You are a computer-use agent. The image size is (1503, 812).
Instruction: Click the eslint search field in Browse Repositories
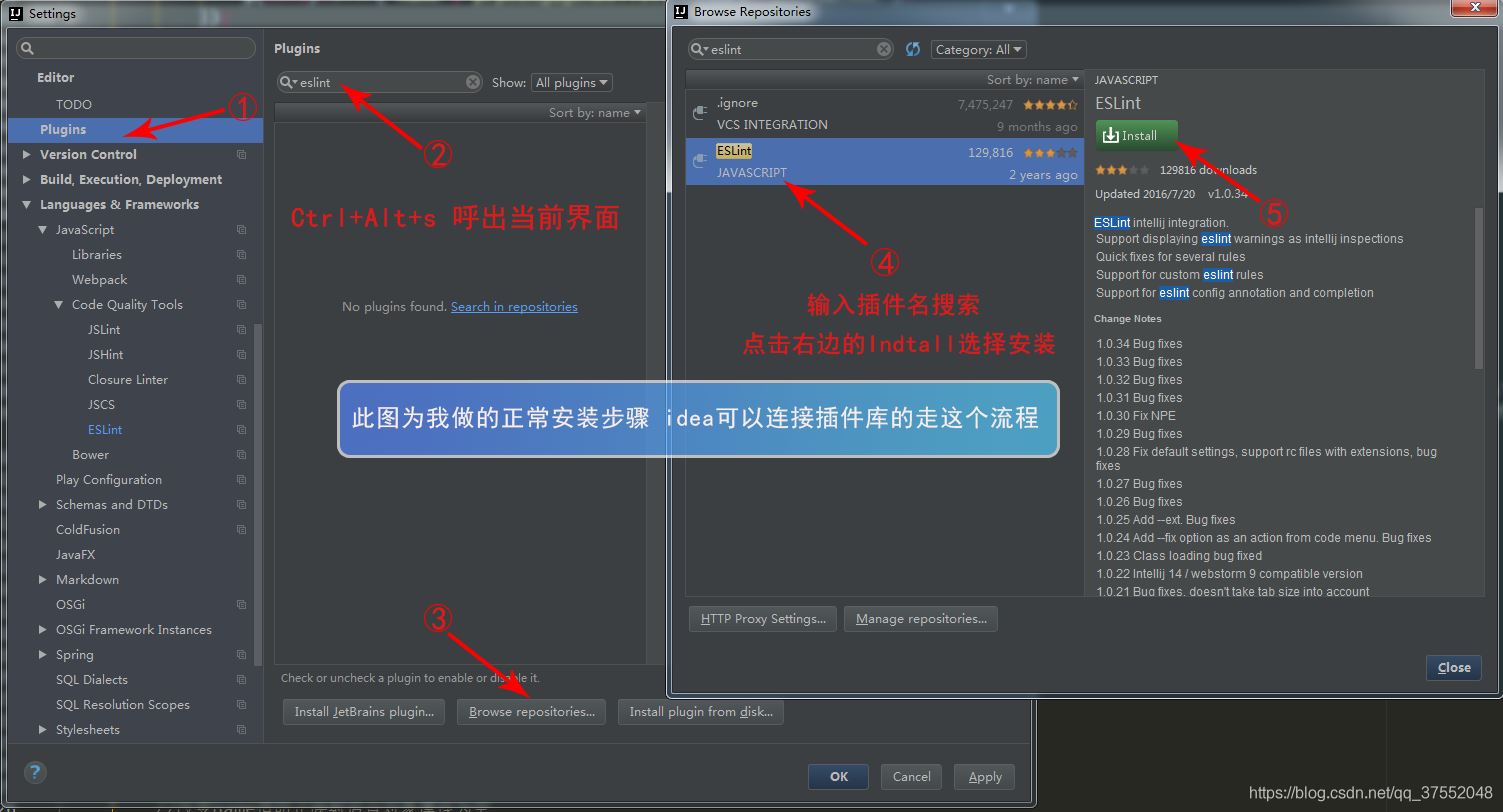[x=790, y=48]
